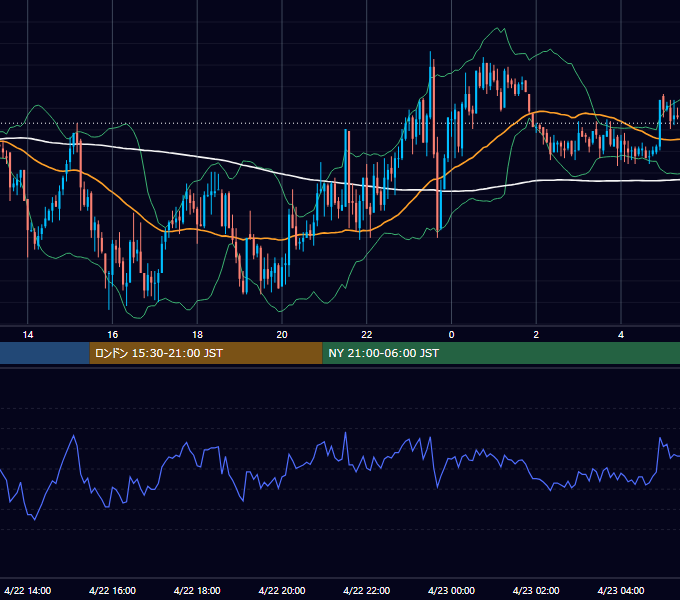Click the 4/22 20:00 time label
The image size is (680, 600).
[282, 590]
